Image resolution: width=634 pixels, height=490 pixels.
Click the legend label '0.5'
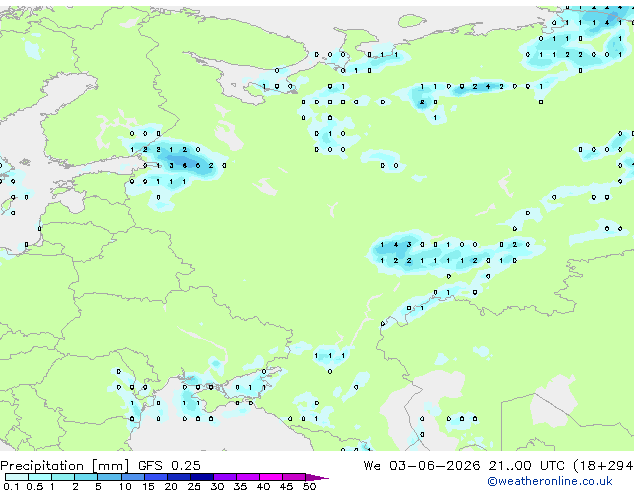(x=34, y=486)
